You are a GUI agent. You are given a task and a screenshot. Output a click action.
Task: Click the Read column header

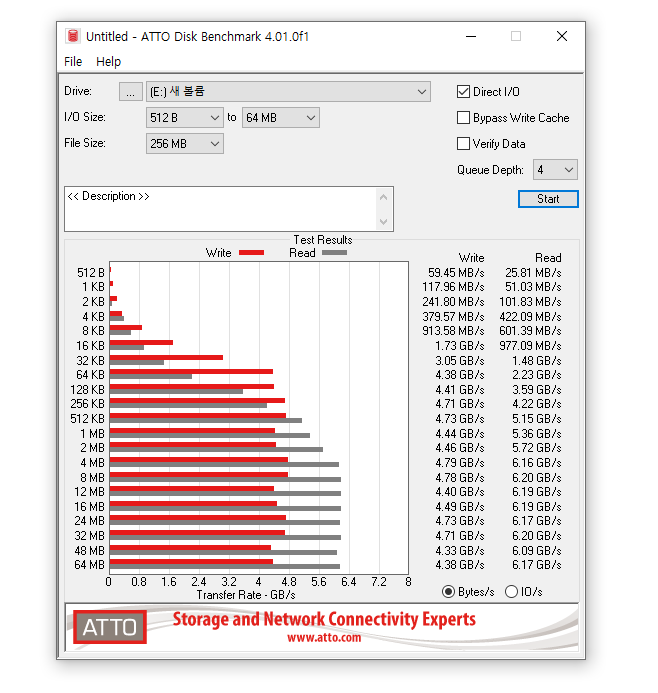pyautogui.click(x=548, y=258)
